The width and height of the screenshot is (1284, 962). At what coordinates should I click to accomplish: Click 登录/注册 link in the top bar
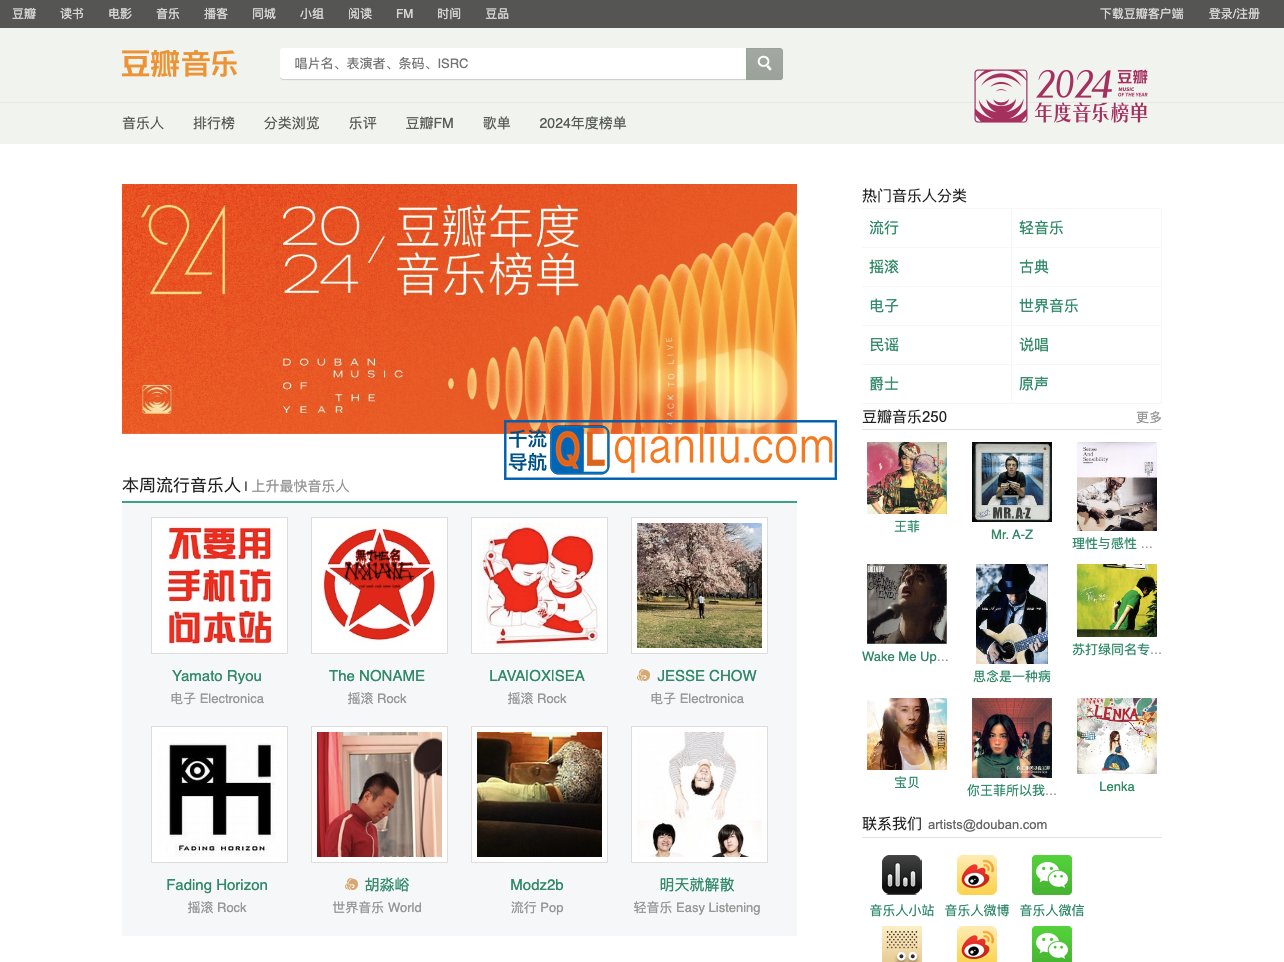1233,14
